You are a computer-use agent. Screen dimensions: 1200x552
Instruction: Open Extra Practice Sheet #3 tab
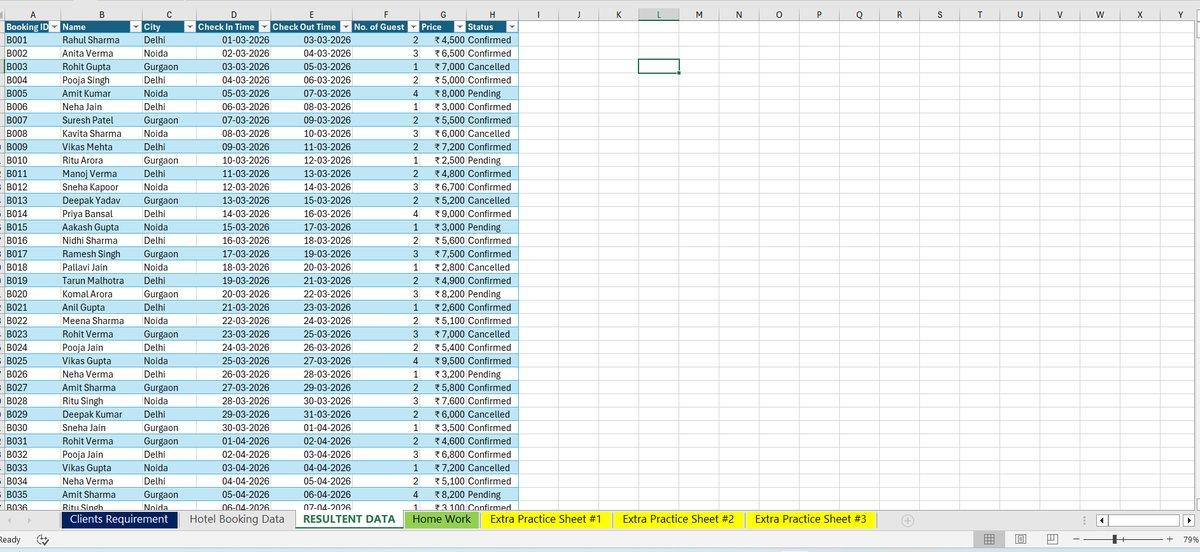pos(810,519)
